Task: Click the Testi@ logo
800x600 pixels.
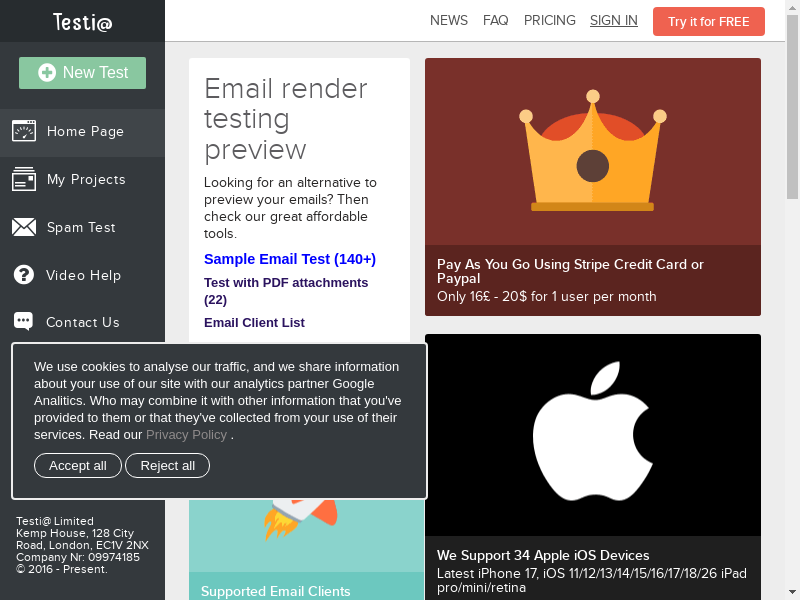Action: coord(82,21)
